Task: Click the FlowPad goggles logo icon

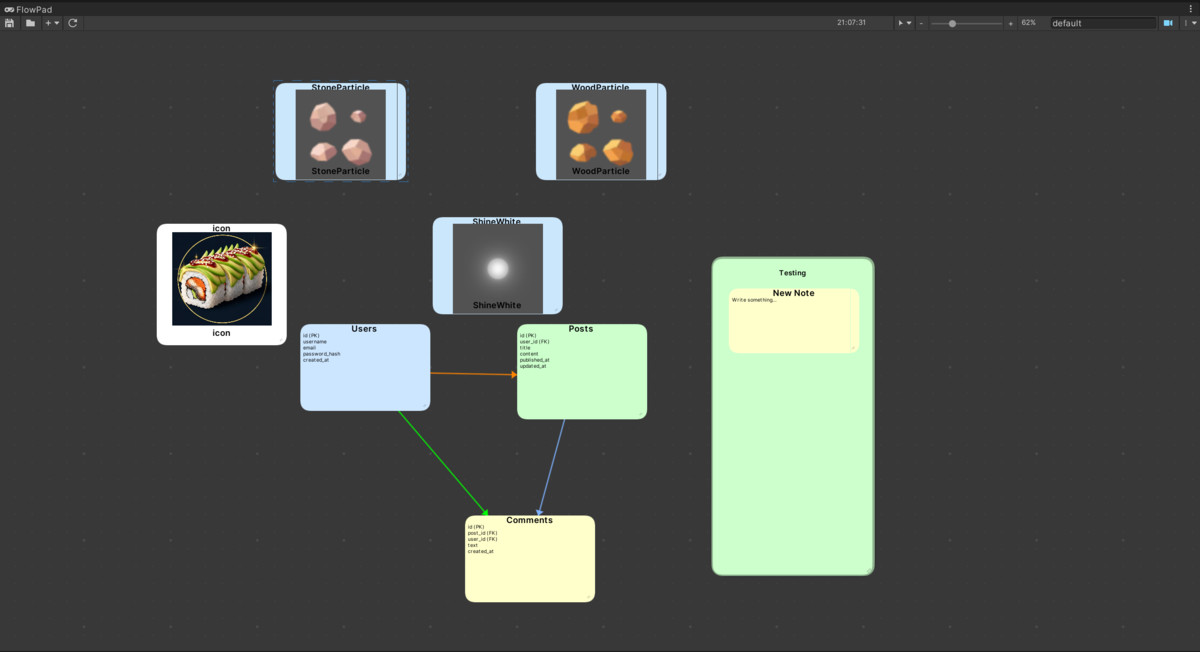Action: pos(9,8)
